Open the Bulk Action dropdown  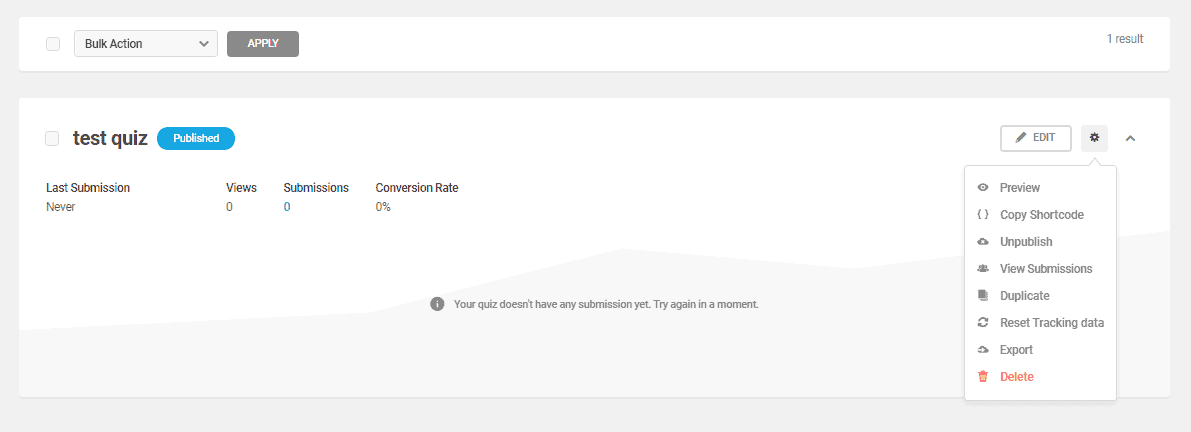point(146,44)
